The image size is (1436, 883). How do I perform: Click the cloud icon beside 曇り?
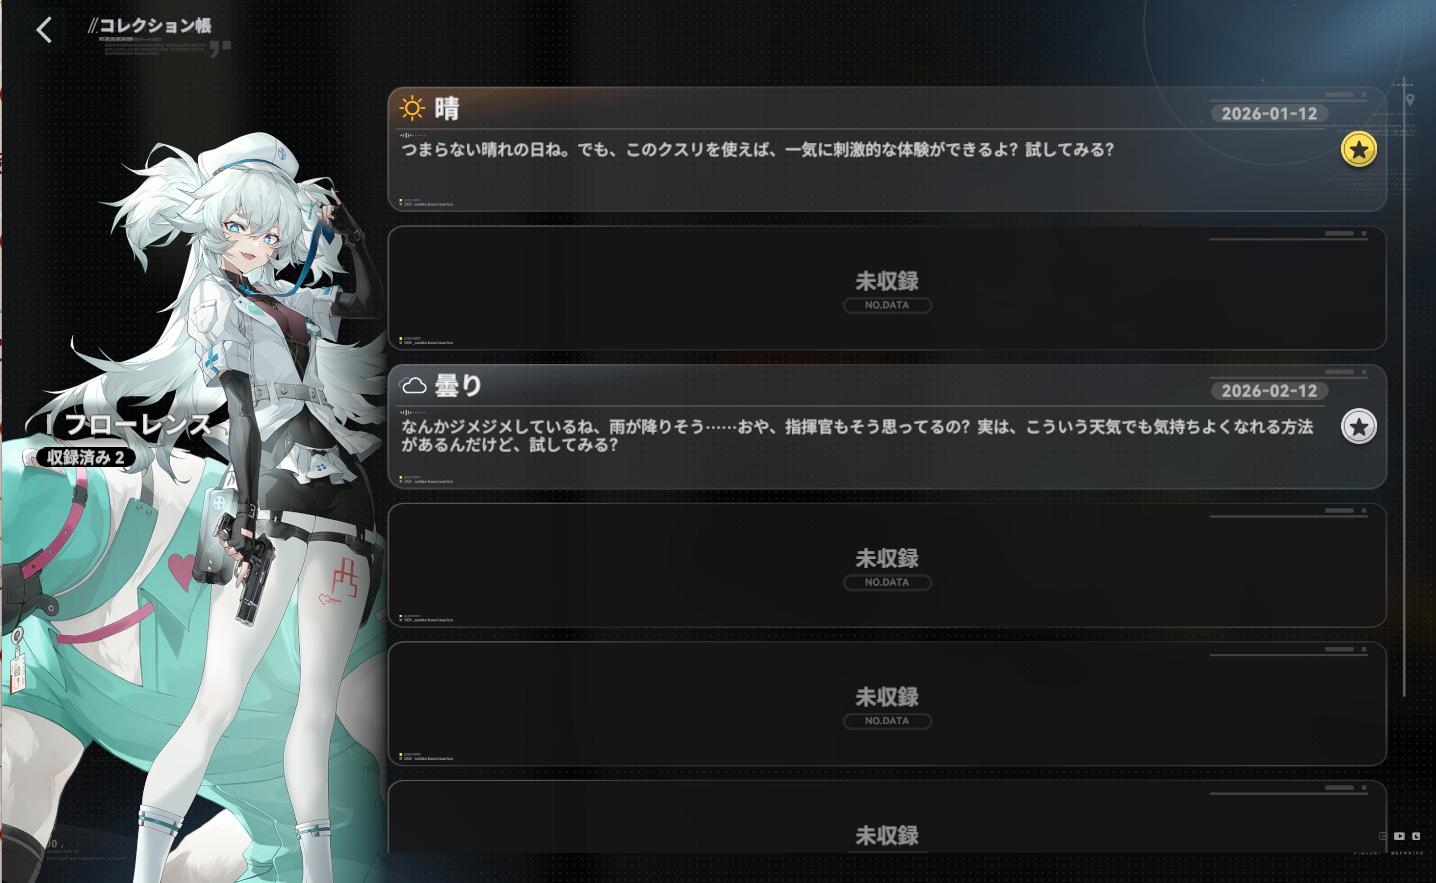point(413,386)
